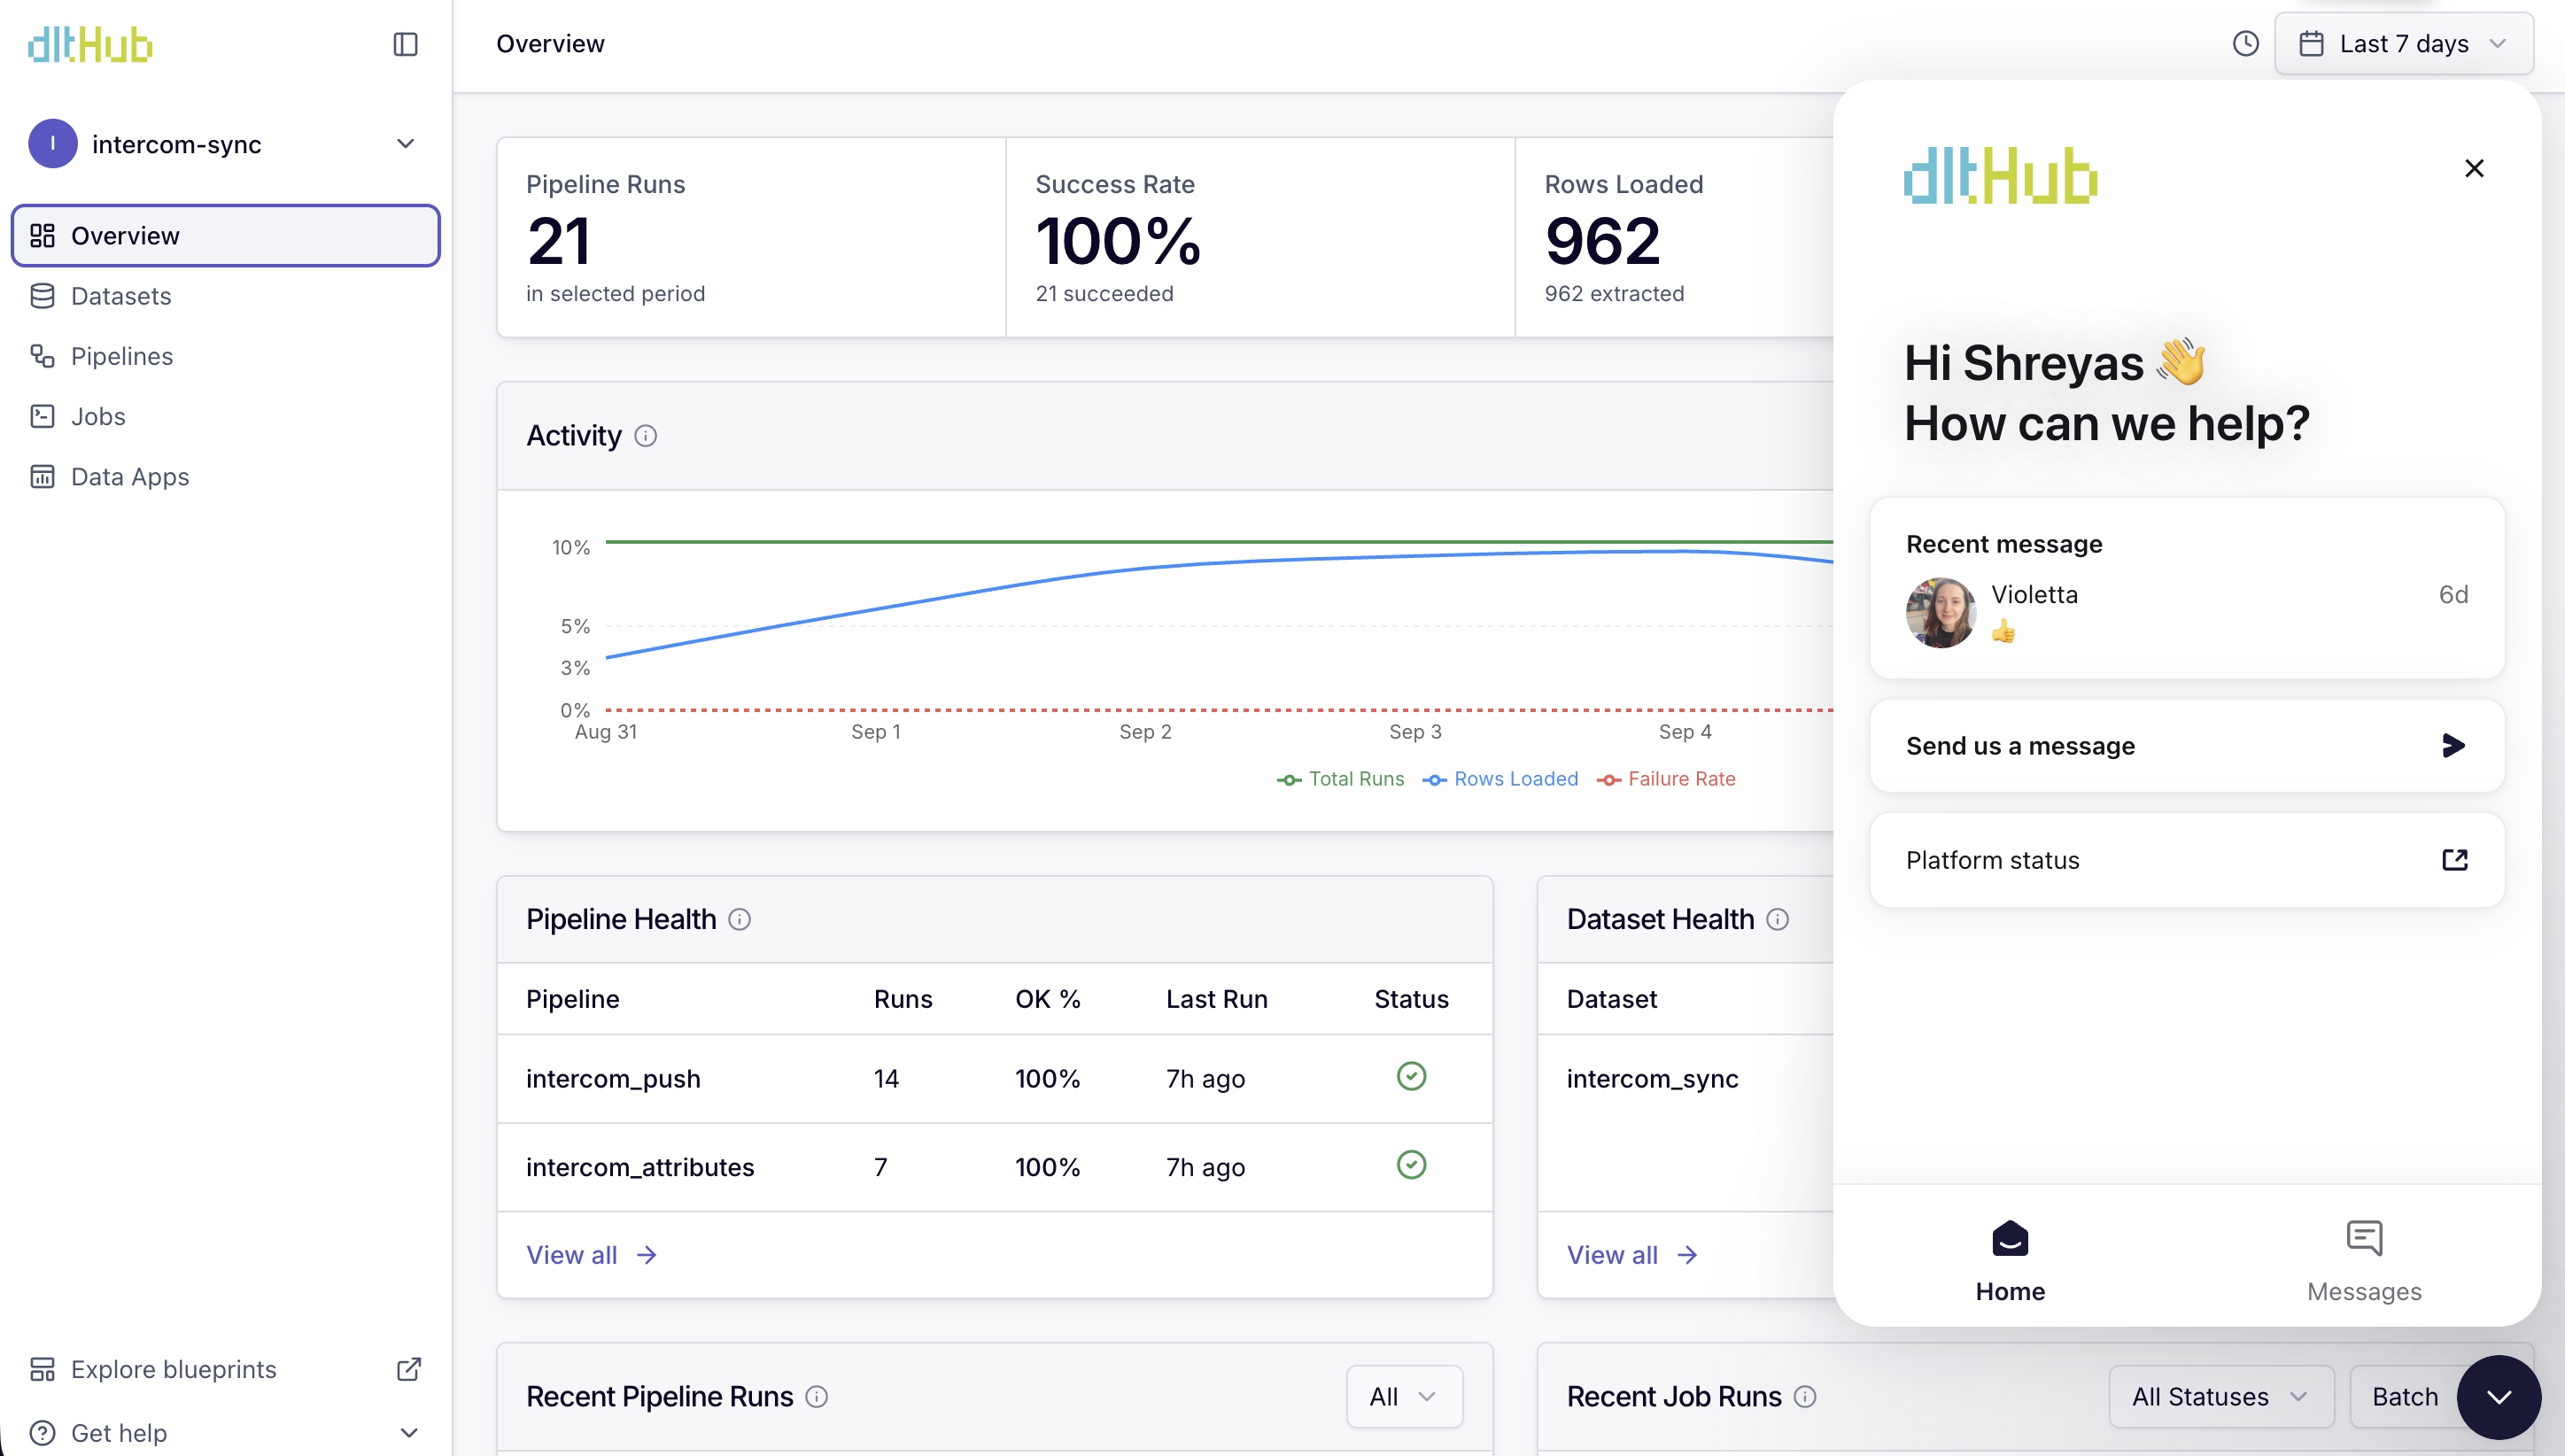Click the dltHub logo in chat panel

[2000, 175]
